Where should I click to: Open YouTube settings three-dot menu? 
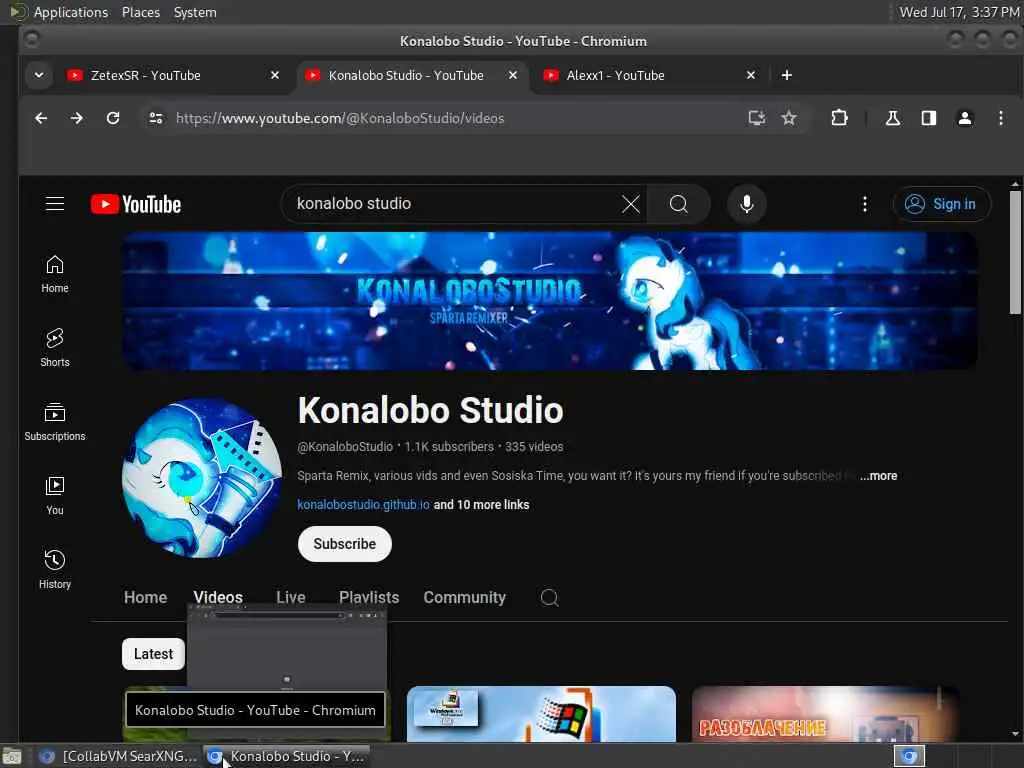click(865, 204)
